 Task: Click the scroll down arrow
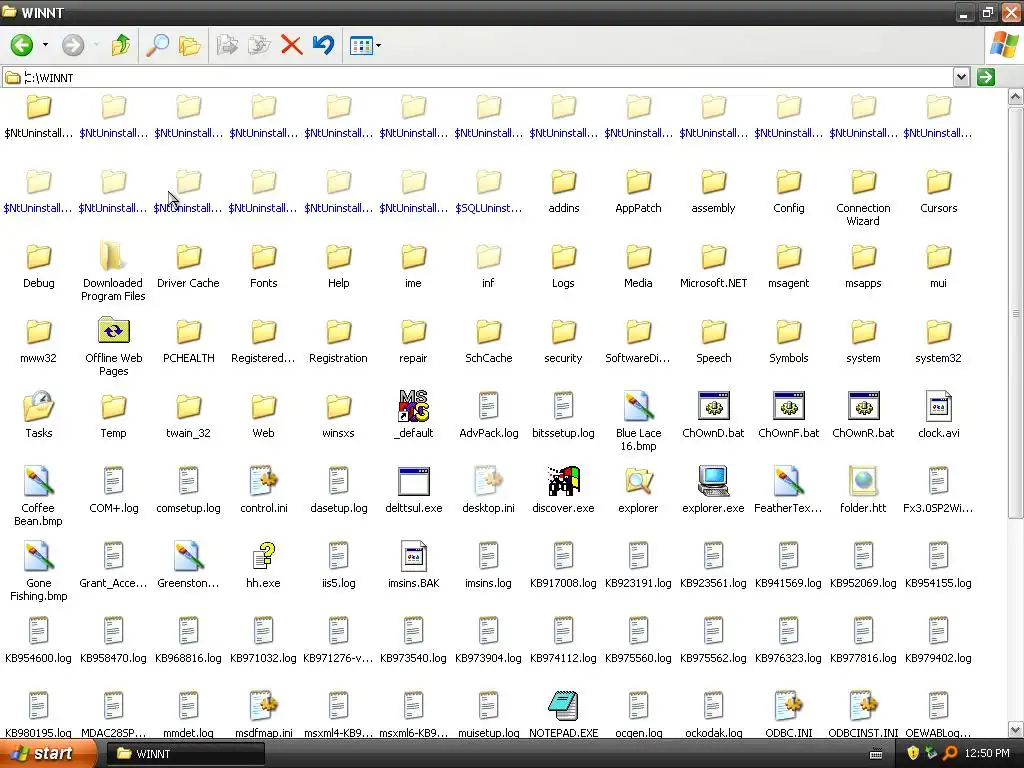click(1016, 729)
